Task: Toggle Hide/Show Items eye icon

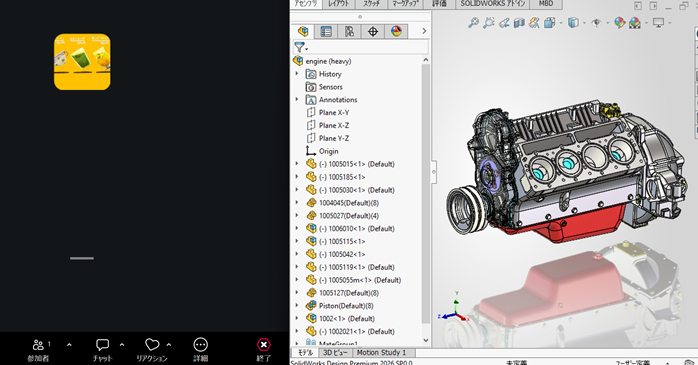Action: (x=596, y=22)
